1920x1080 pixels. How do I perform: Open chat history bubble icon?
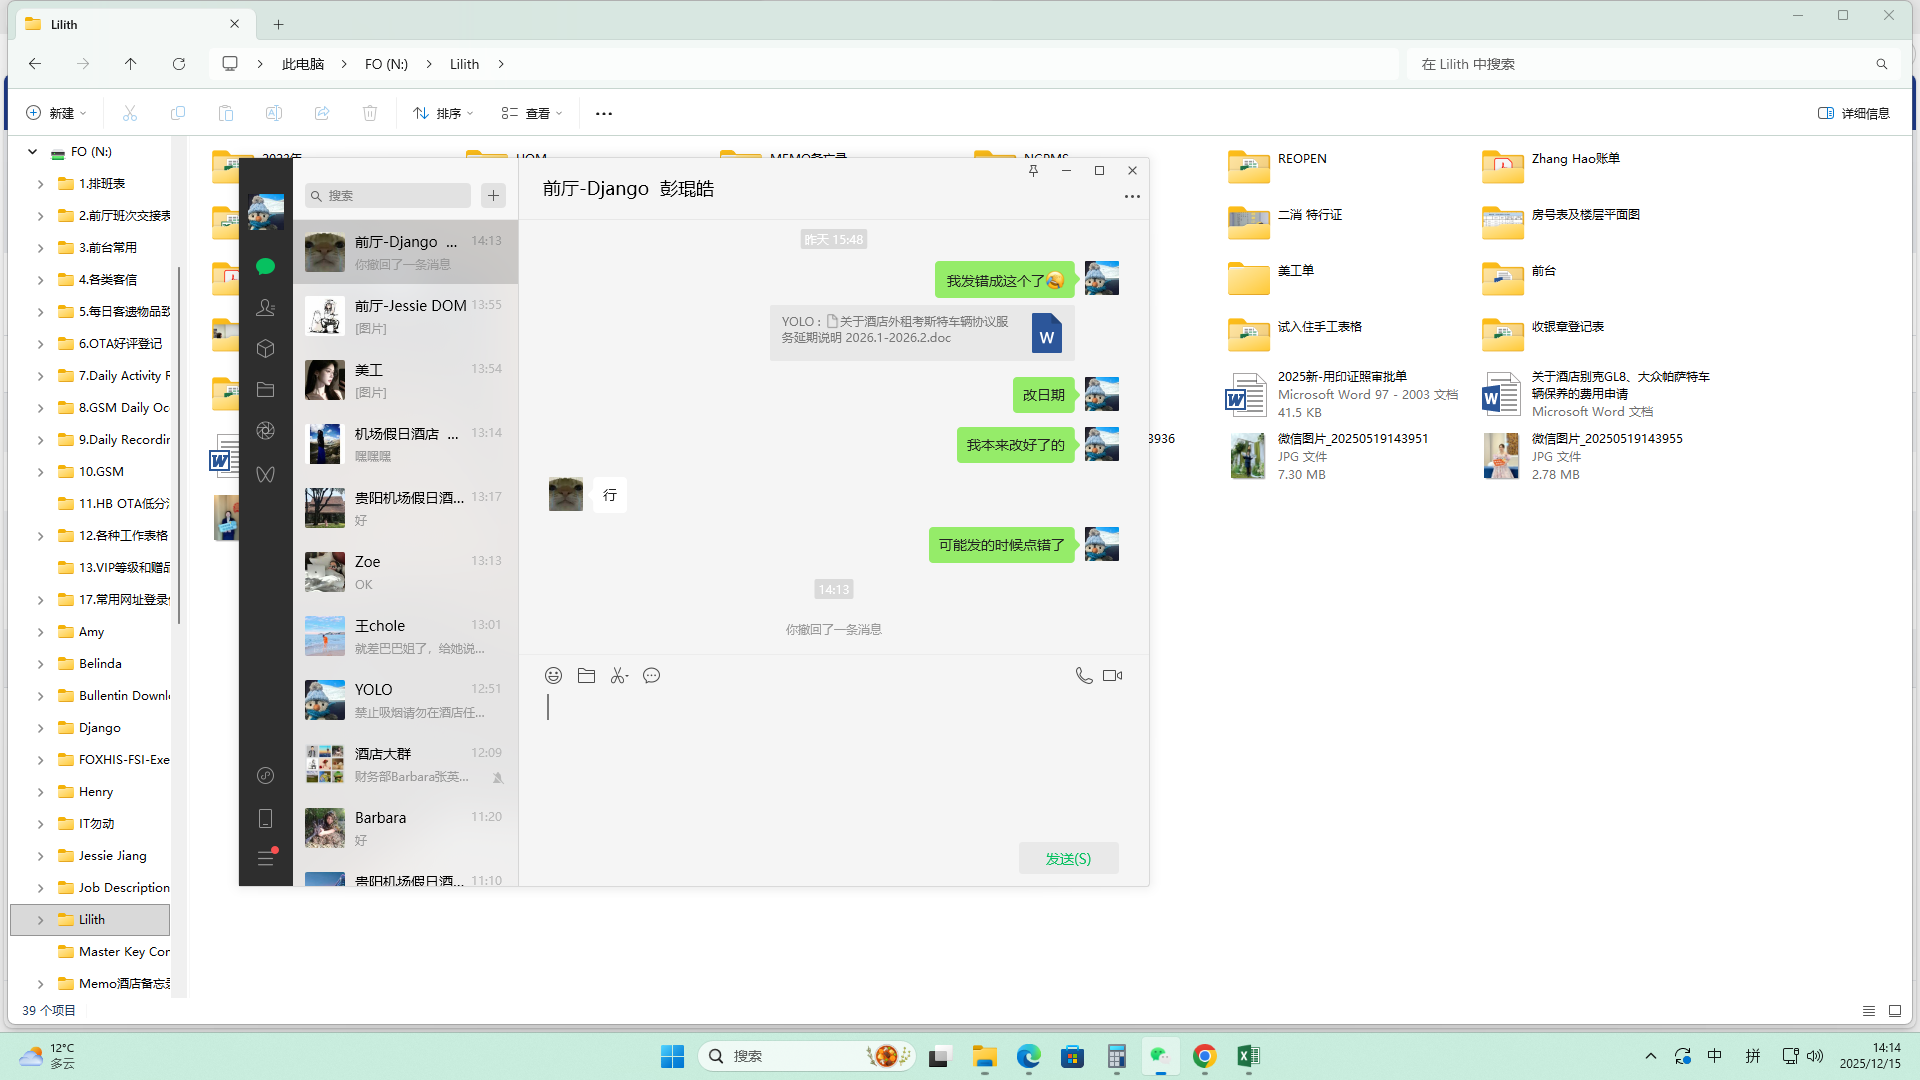click(651, 676)
